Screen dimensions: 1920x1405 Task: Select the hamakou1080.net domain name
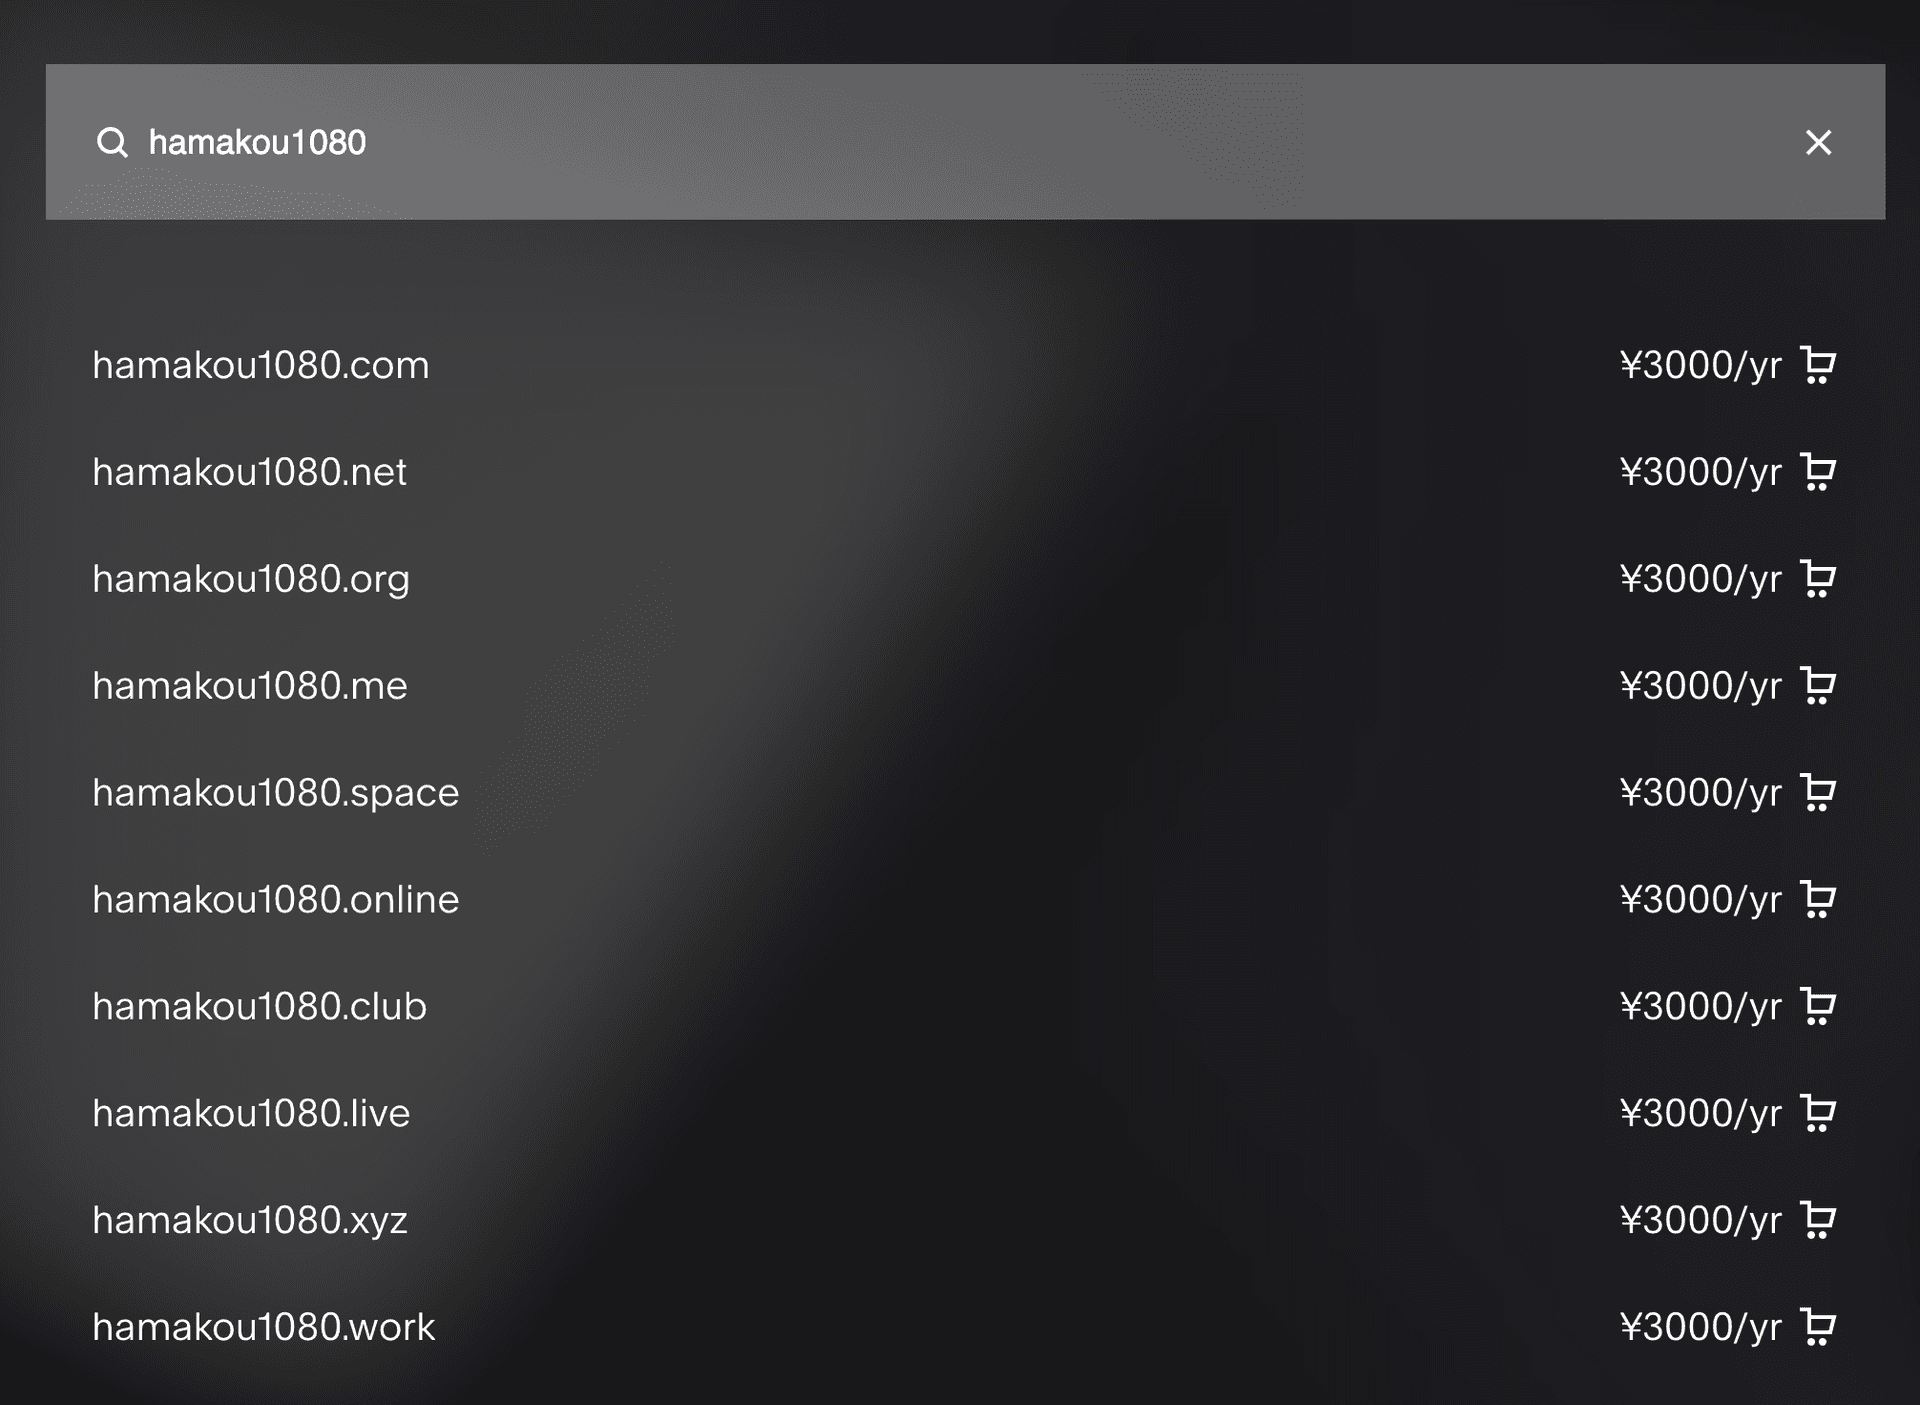click(x=250, y=473)
